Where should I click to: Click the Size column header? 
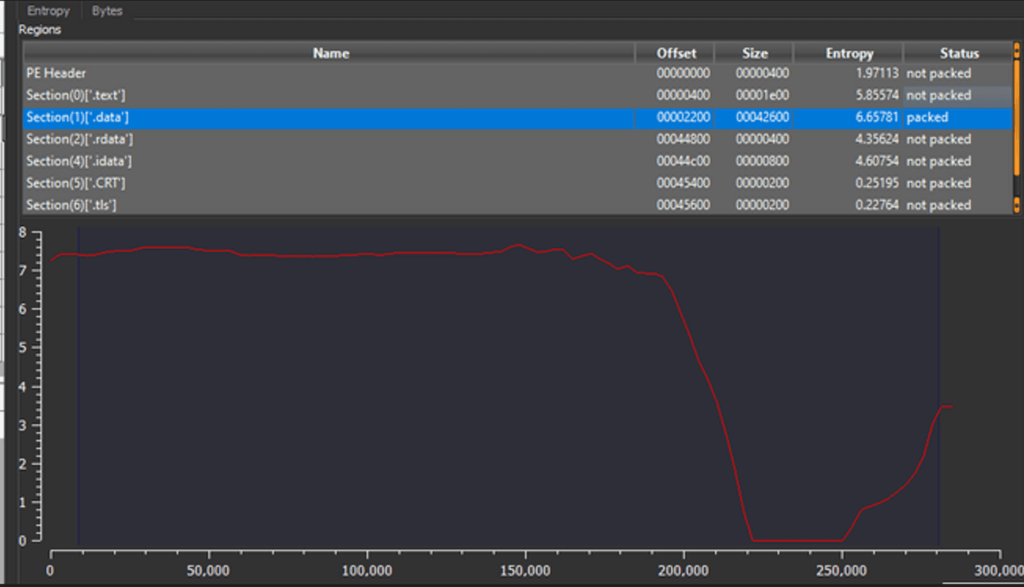pos(754,53)
